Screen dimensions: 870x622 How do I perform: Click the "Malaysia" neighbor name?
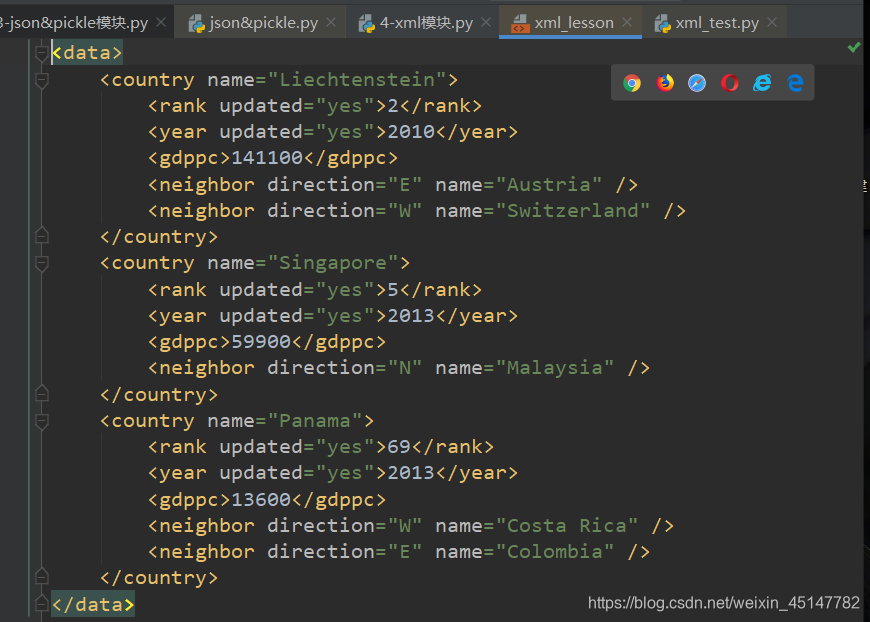point(555,368)
